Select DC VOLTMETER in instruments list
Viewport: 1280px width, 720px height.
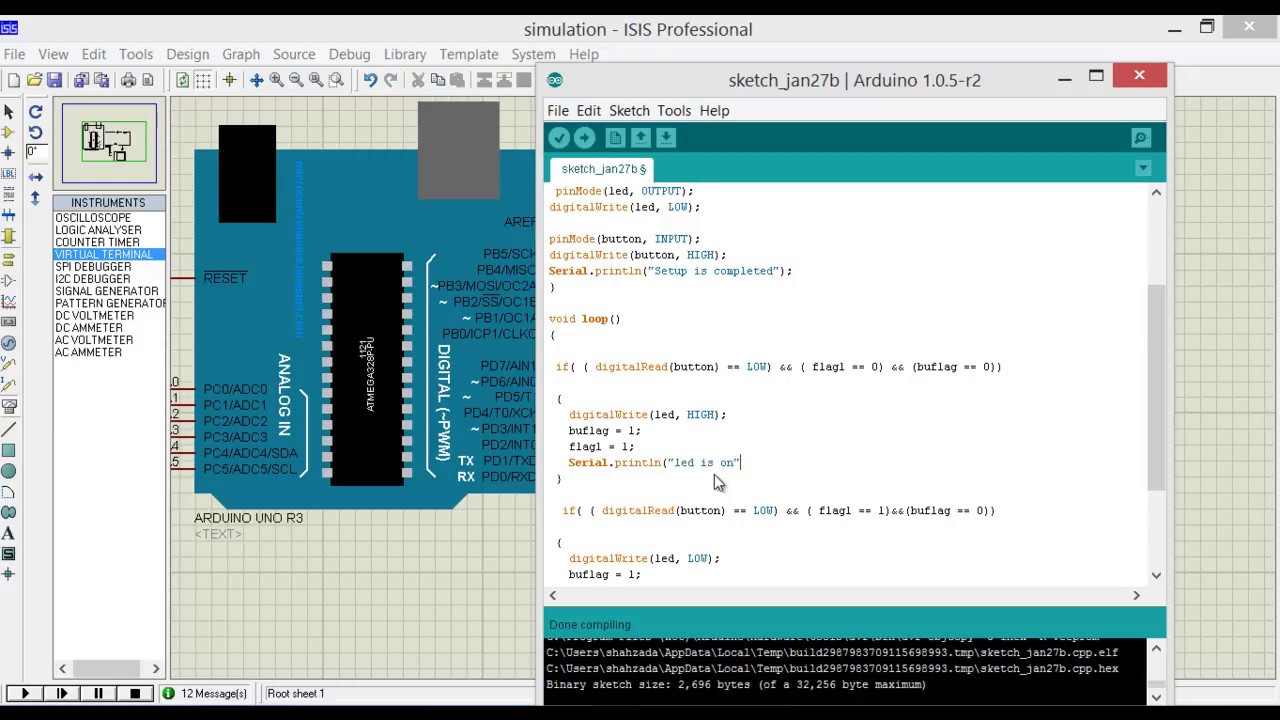pyautogui.click(x=94, y=316)
